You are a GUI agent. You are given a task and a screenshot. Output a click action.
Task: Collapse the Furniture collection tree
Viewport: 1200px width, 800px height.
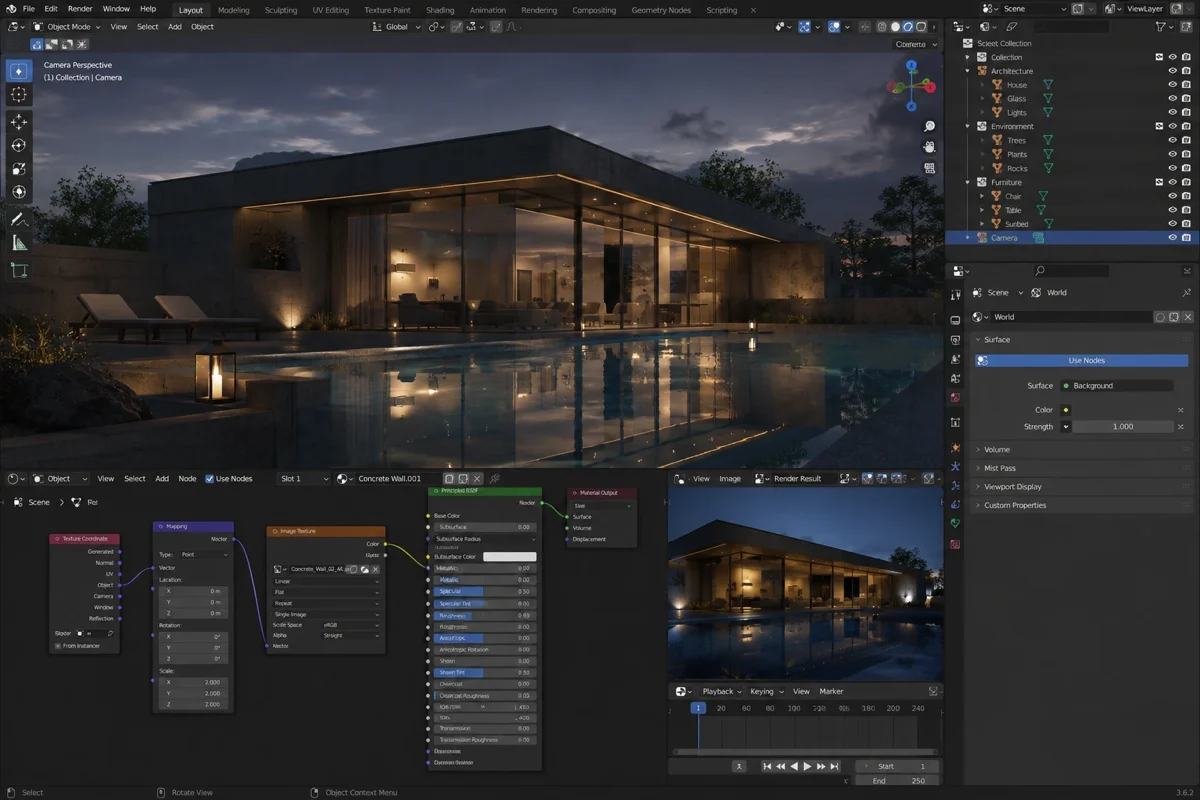[x=968, y=183]
